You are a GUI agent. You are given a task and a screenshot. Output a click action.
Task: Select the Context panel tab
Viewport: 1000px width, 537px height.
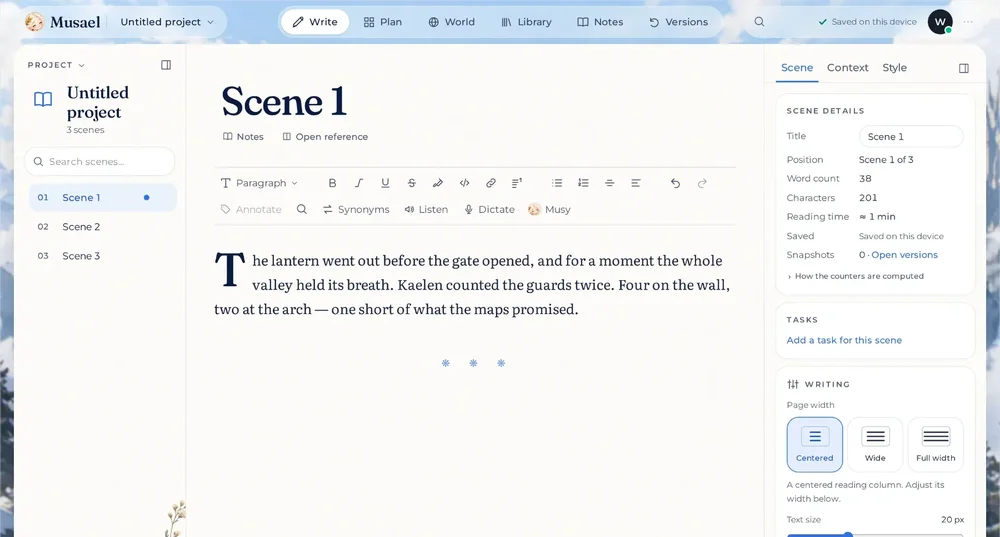click(x=848, y=68)
